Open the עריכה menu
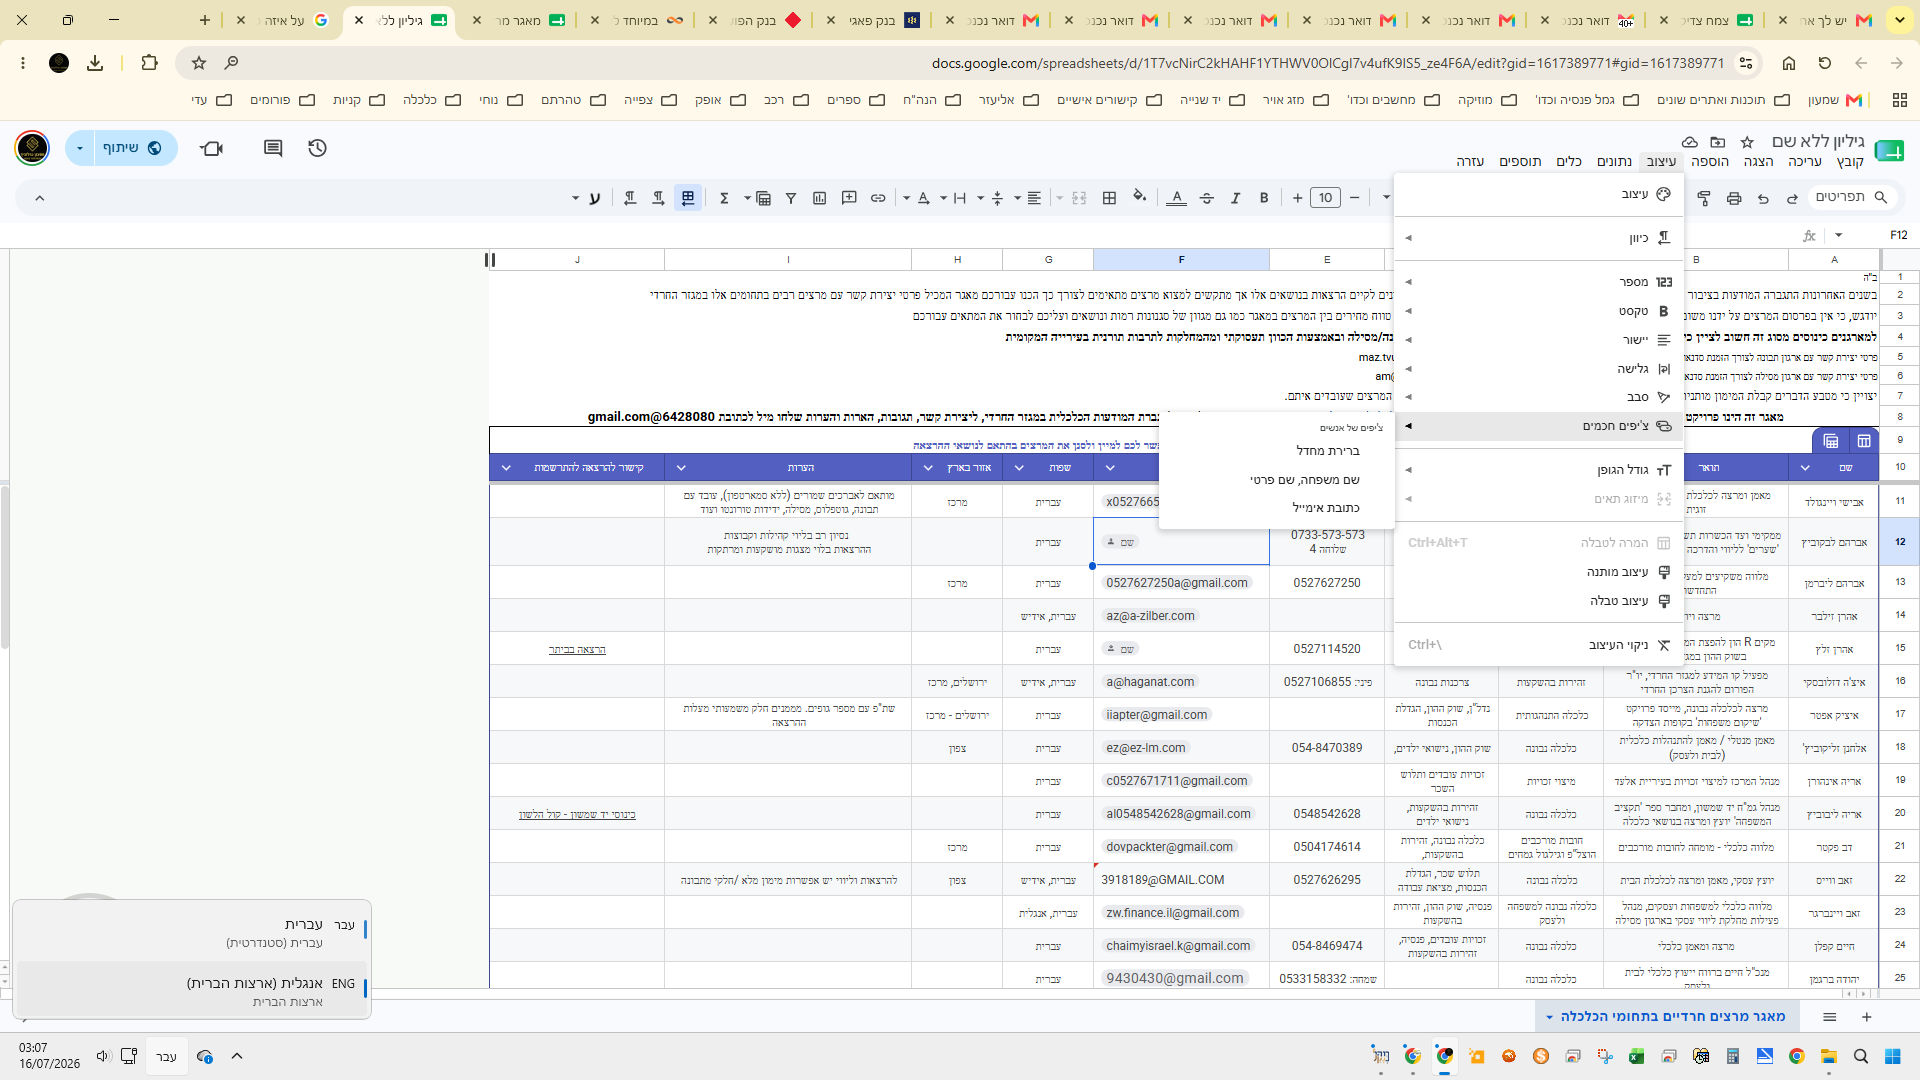Viewport: 1920px width, 1080px height. click(x=1805, y=161)
